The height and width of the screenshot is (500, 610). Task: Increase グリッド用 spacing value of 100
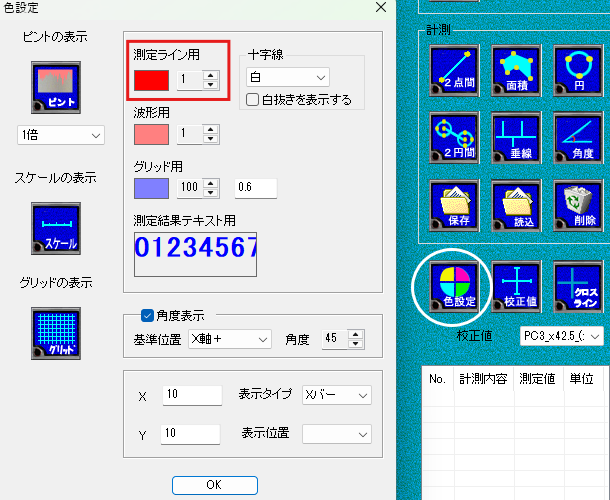211,184
